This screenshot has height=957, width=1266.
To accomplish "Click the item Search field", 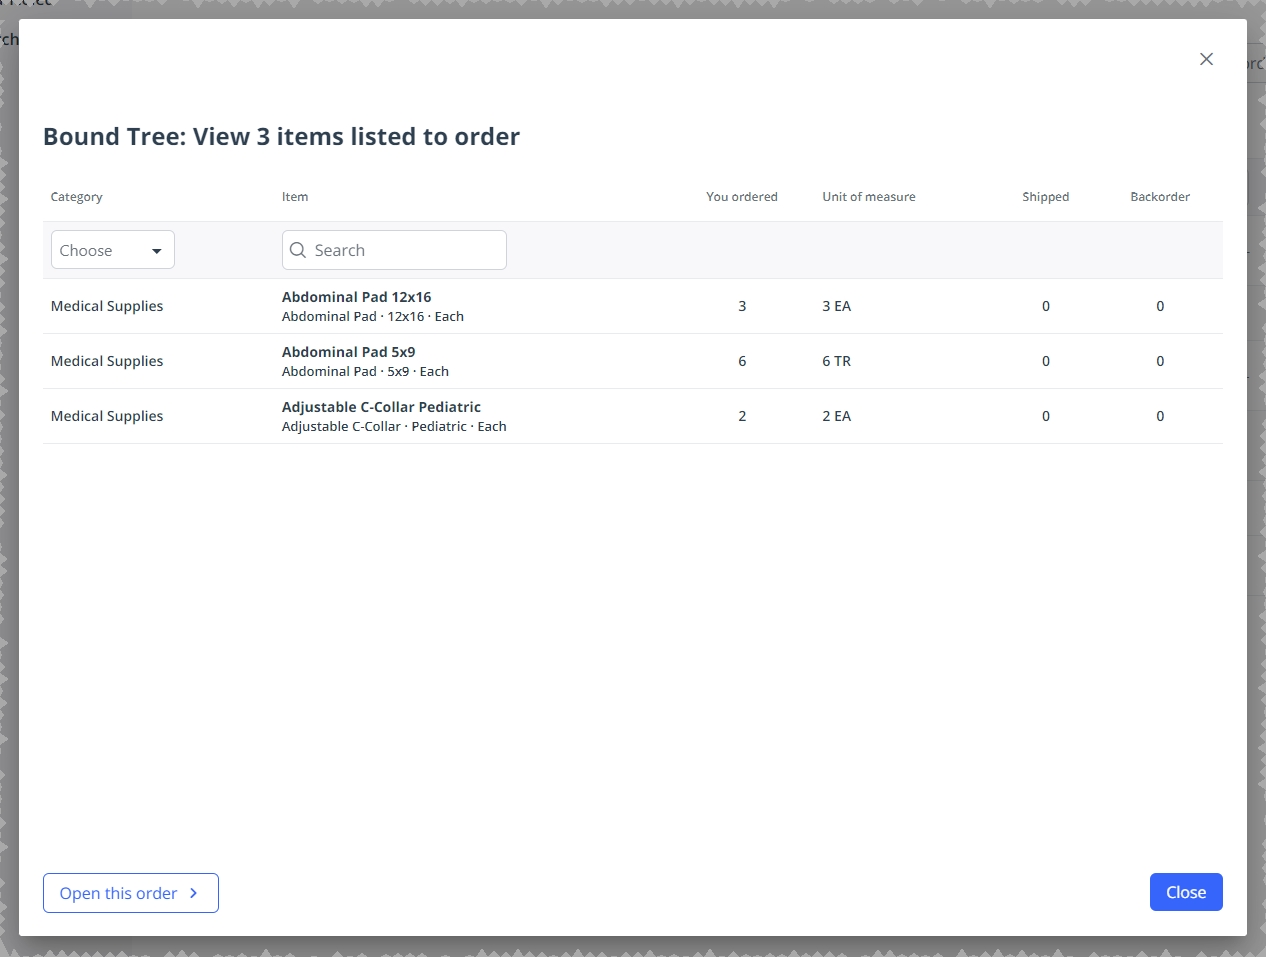I will (394, 250).
